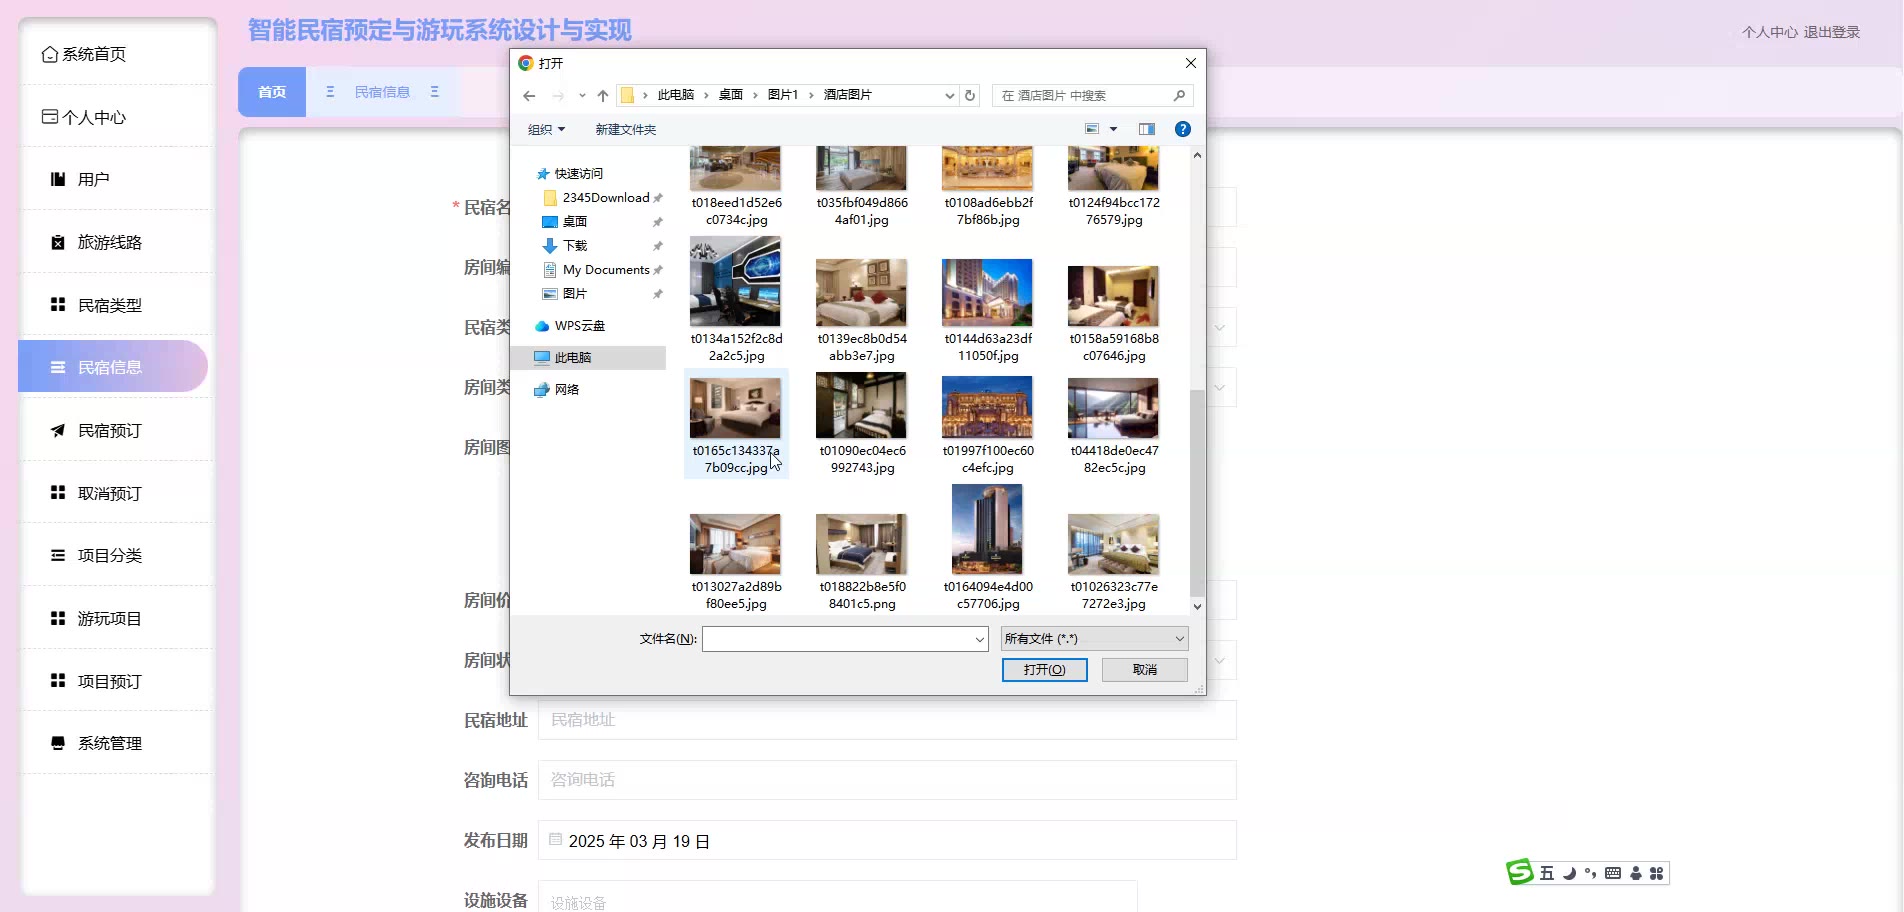Click the Sogou input method logo
1904x912 pixels.
coord(1519,873)
